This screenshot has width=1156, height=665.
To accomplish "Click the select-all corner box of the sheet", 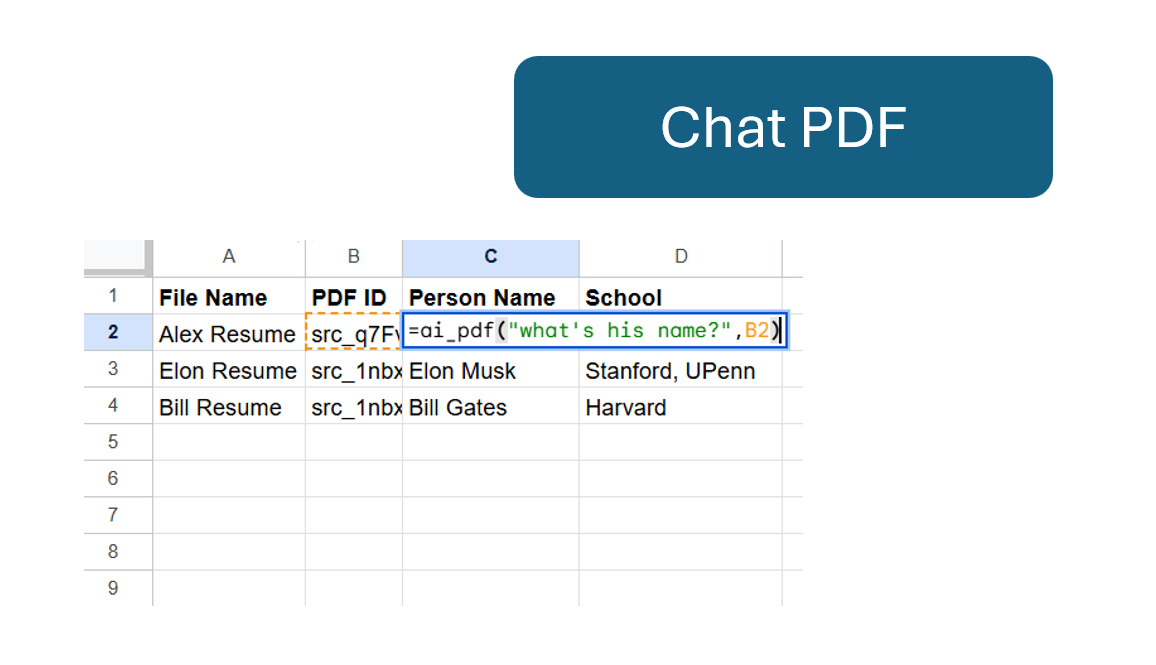I will coord(118,257).
